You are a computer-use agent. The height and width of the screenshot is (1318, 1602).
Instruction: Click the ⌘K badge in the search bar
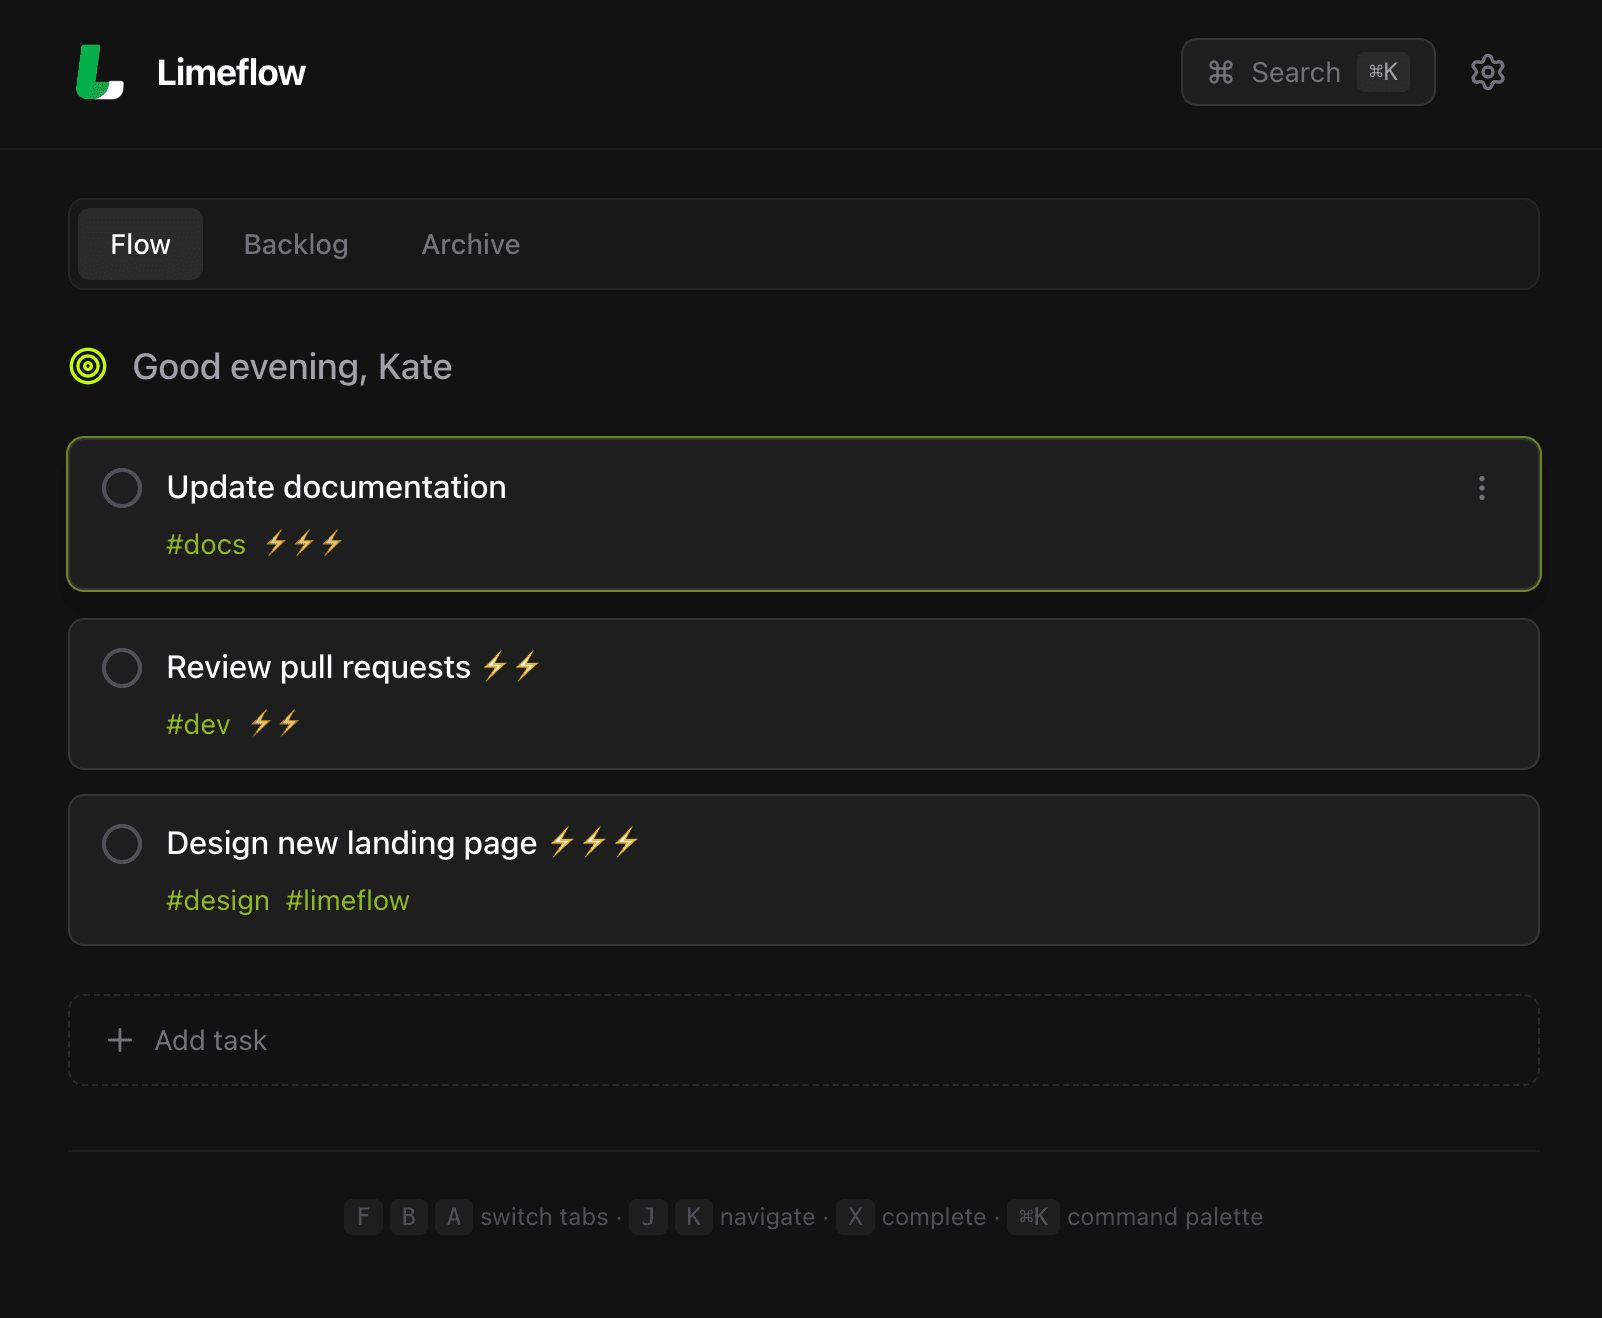1384,71
